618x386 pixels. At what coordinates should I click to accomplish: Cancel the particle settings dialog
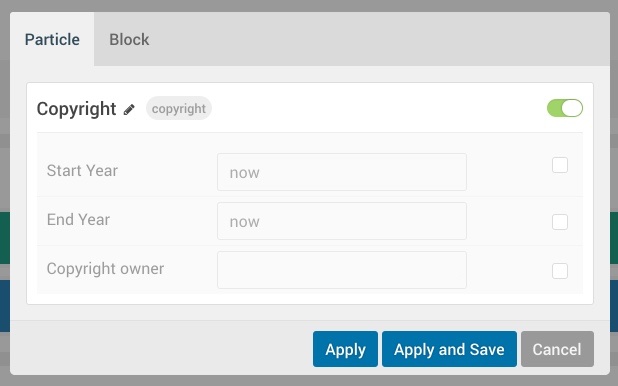point(557,349)
